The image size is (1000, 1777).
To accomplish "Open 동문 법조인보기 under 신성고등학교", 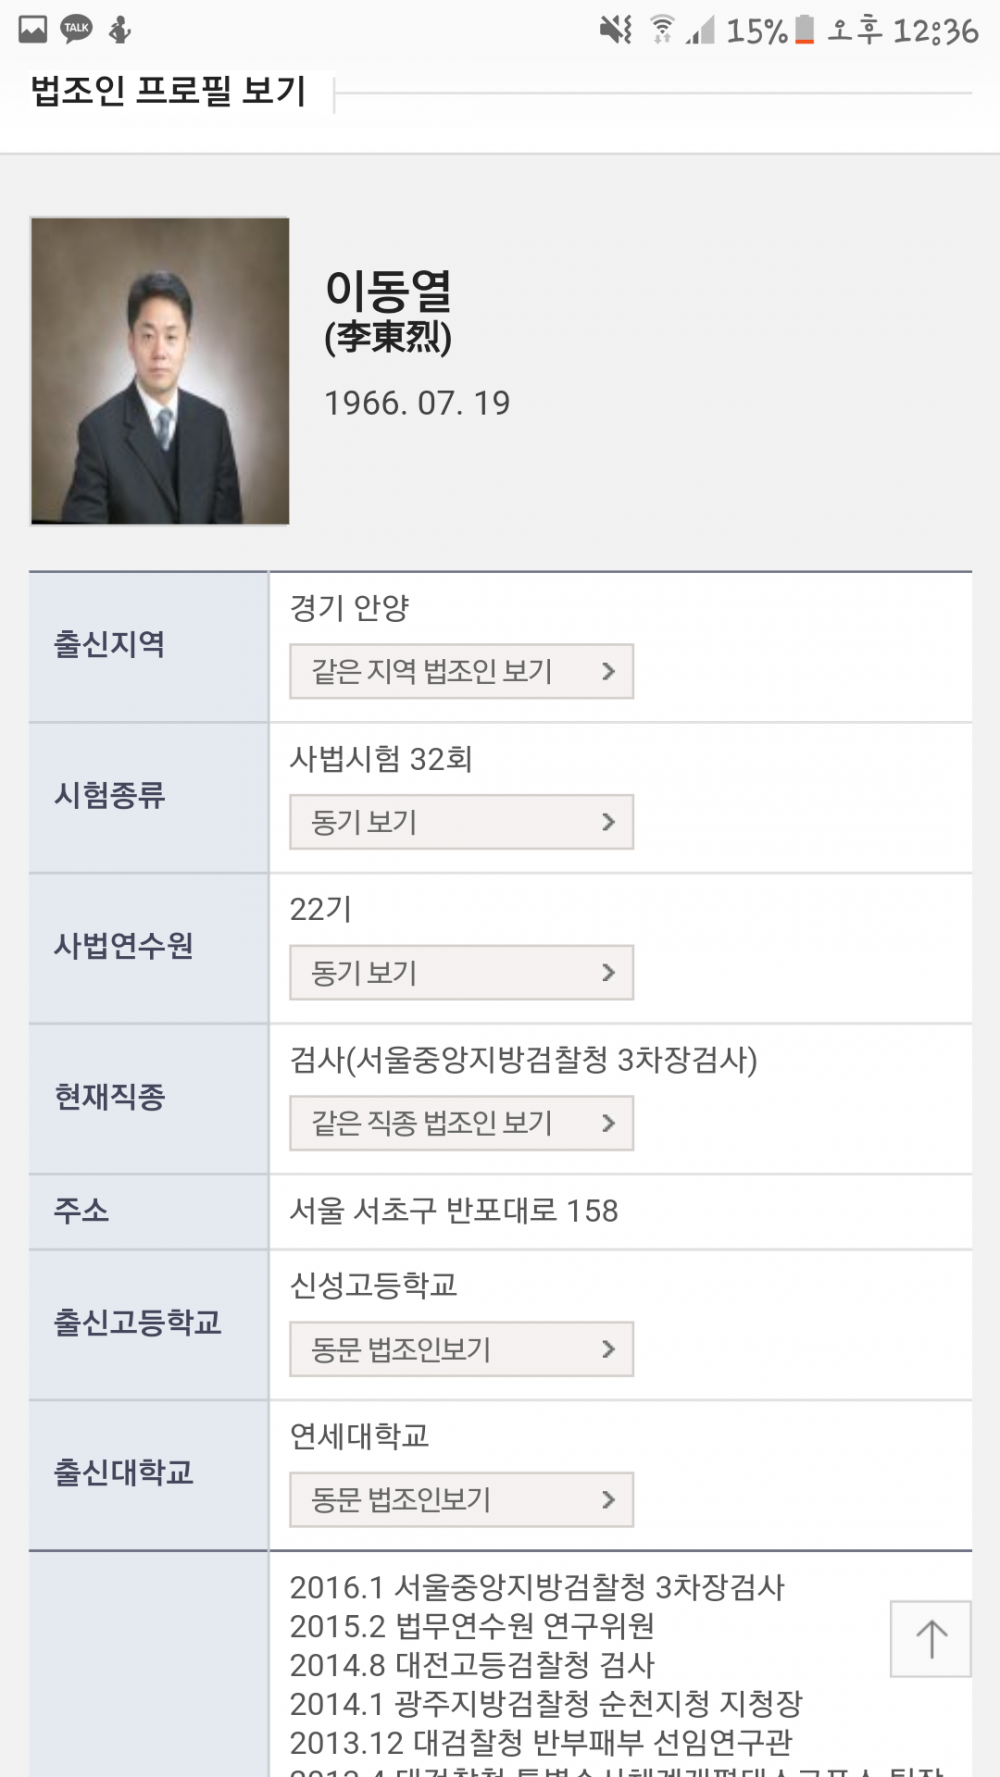I will [x=461, y=1349].
